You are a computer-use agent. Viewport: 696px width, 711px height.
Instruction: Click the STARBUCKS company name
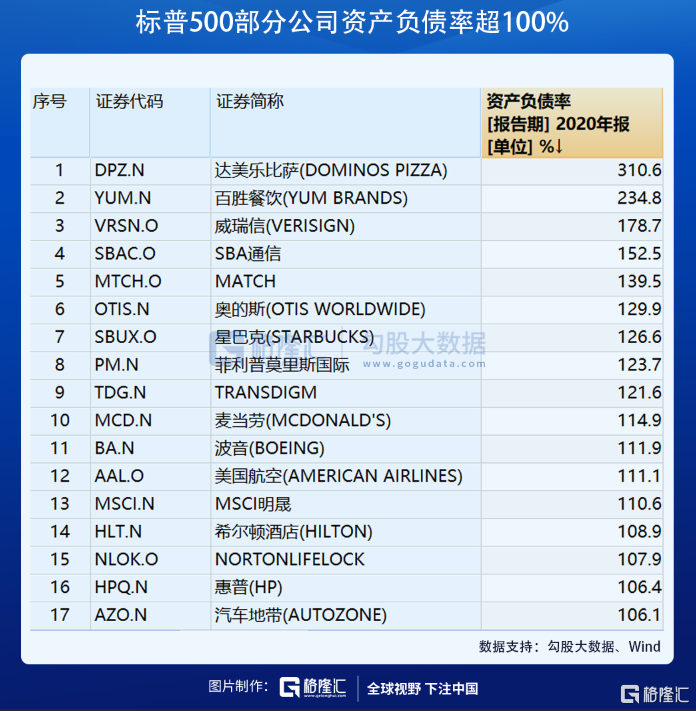point(294,337)
